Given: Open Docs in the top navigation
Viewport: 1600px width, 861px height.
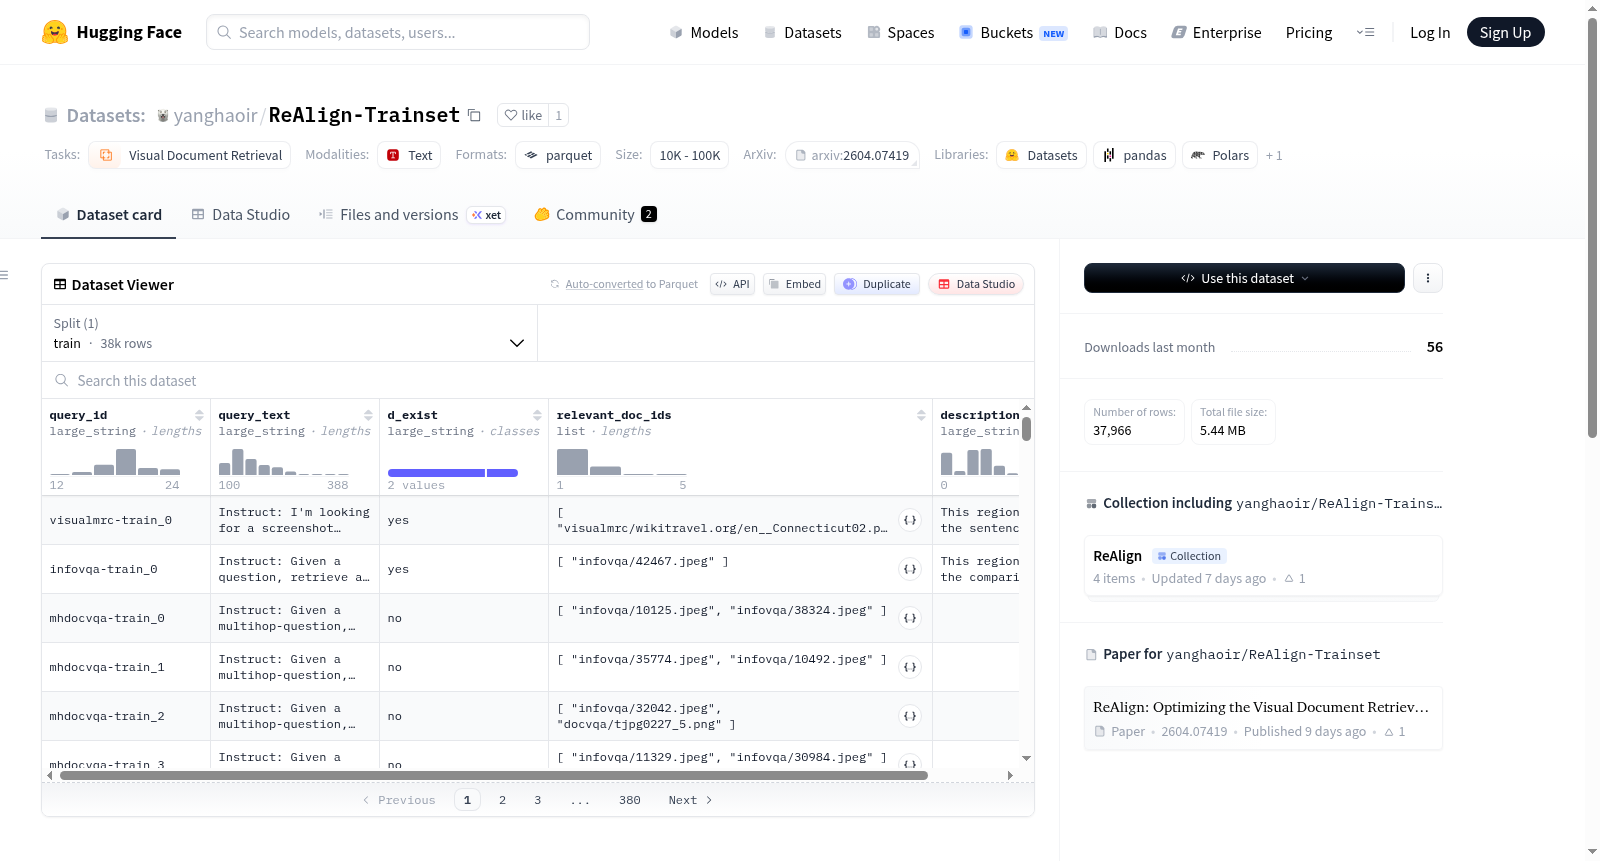Looking at the screenshot, I should click(1120, 32).
